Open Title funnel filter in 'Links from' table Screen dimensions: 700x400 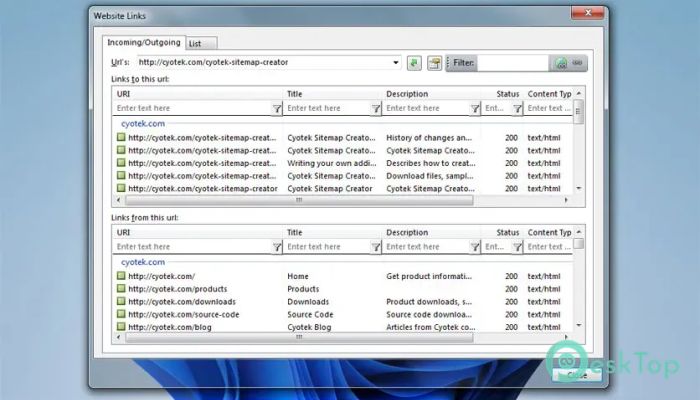tap(376, 247)
